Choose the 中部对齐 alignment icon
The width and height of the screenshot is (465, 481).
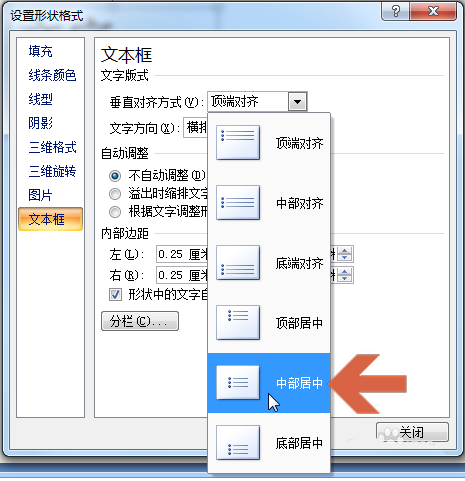[x=238, y=202]
